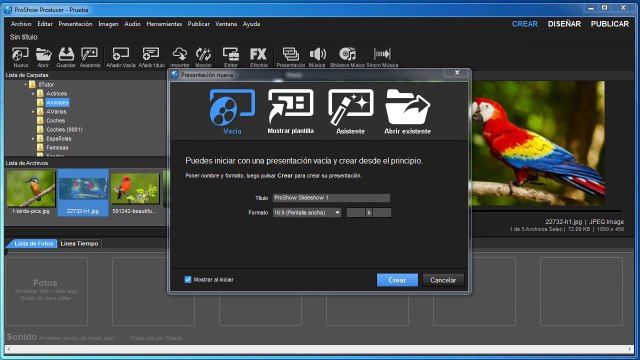Select the Coches folder
The height and width of the screenshot is (360, 640).
tap(56, 120)
